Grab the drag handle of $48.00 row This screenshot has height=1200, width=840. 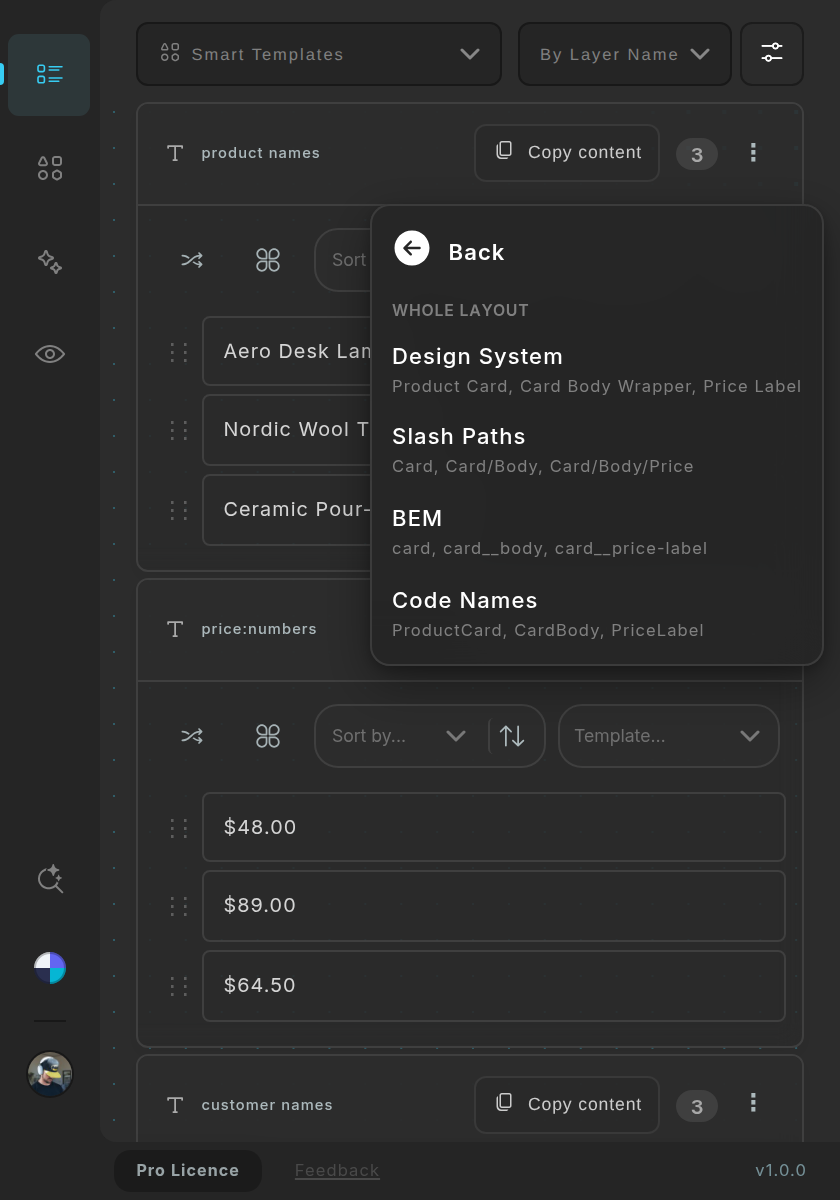(x=179, y=827)
